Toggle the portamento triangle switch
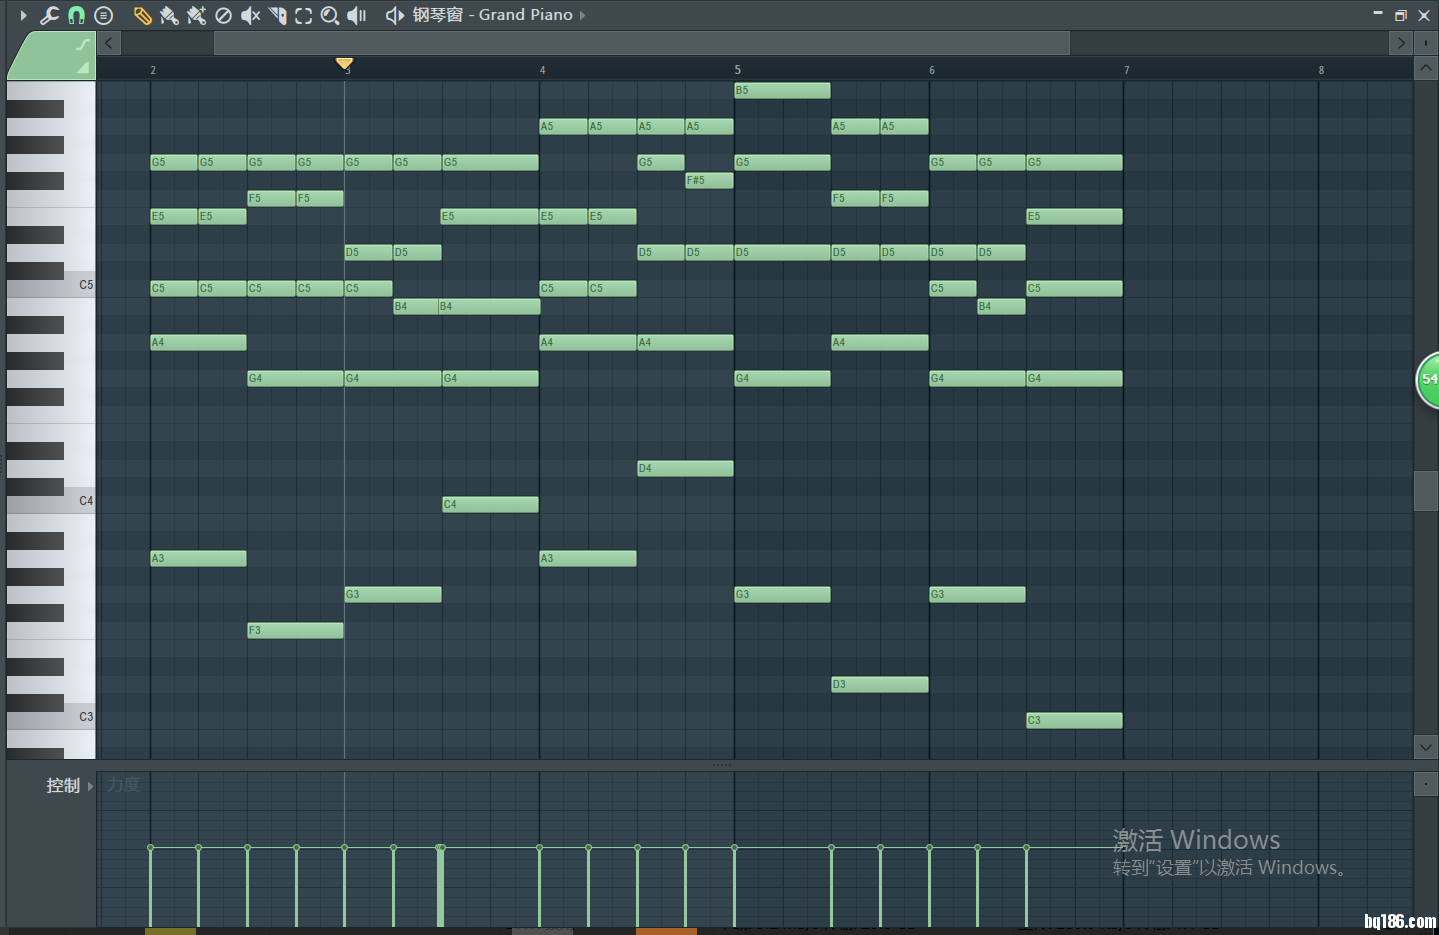 pyautogui.click(x=83, y=68)
